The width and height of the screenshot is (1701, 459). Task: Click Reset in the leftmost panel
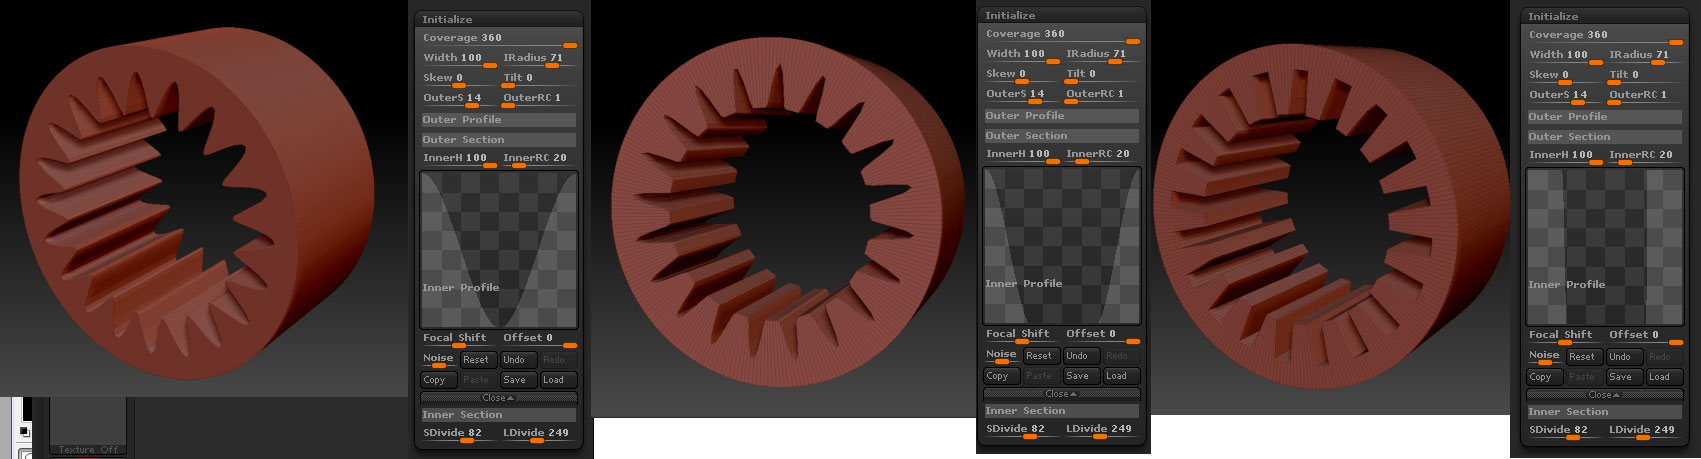pos(476,360)
